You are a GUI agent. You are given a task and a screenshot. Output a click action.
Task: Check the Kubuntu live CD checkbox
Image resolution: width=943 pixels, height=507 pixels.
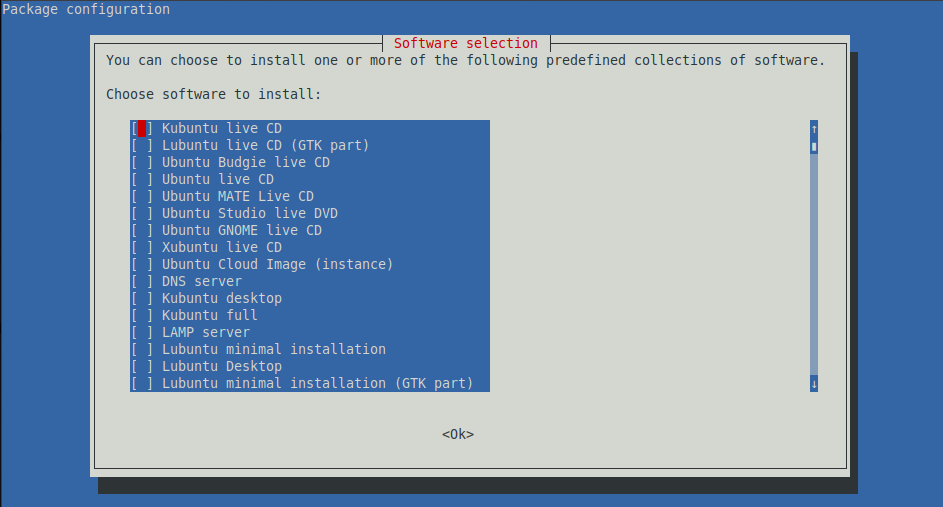[x=142, y=129]
